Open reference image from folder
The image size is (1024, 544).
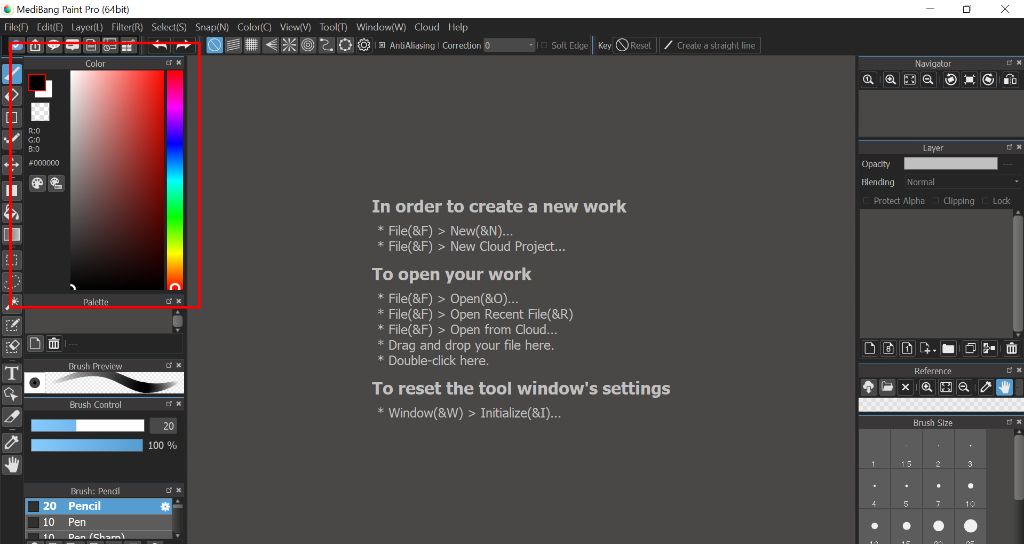point(887,387)
